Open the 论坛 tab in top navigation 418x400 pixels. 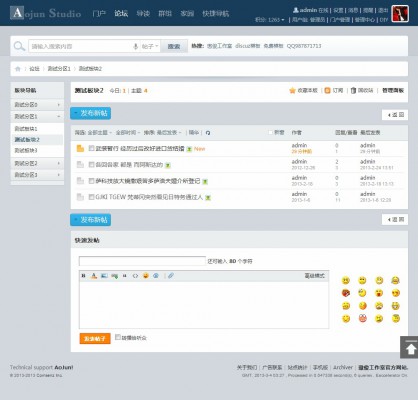coord(121,13)
